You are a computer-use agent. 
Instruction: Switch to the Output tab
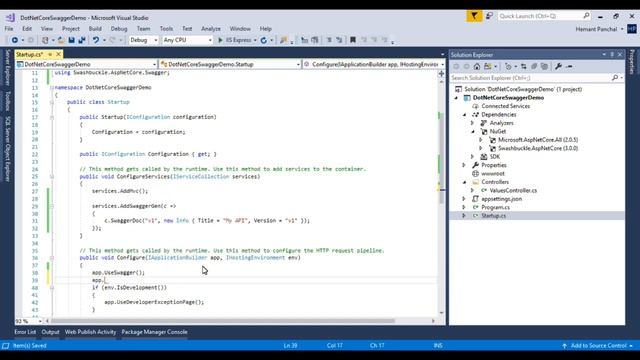[50, 332]
